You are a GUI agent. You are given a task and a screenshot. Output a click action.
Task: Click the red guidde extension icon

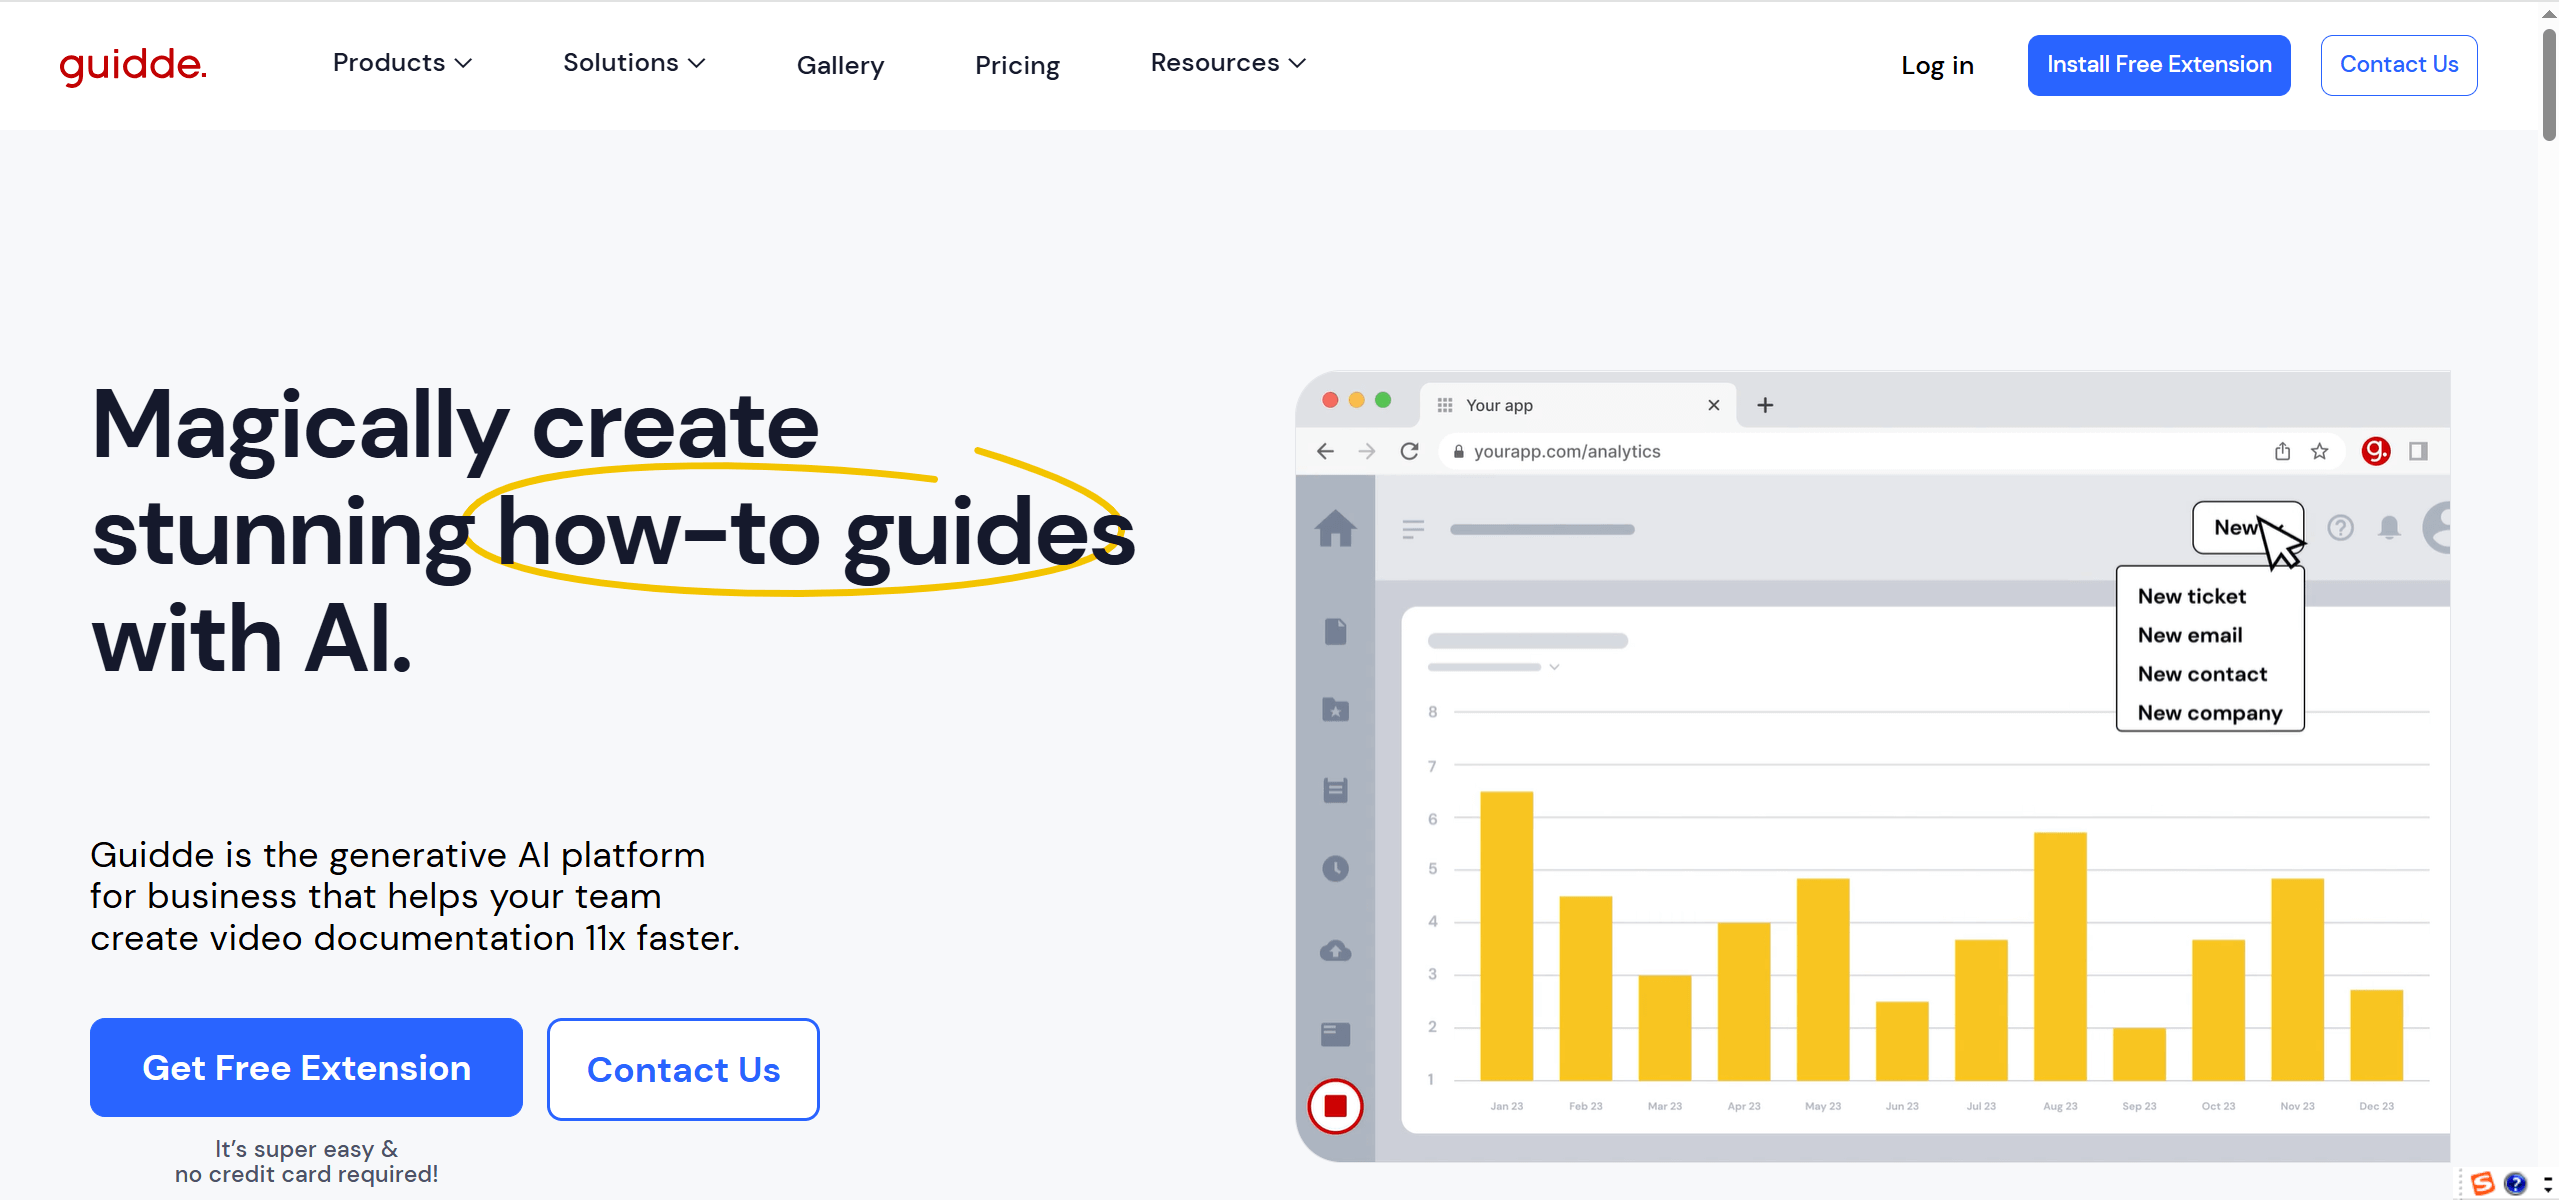tap(2376, 451)
